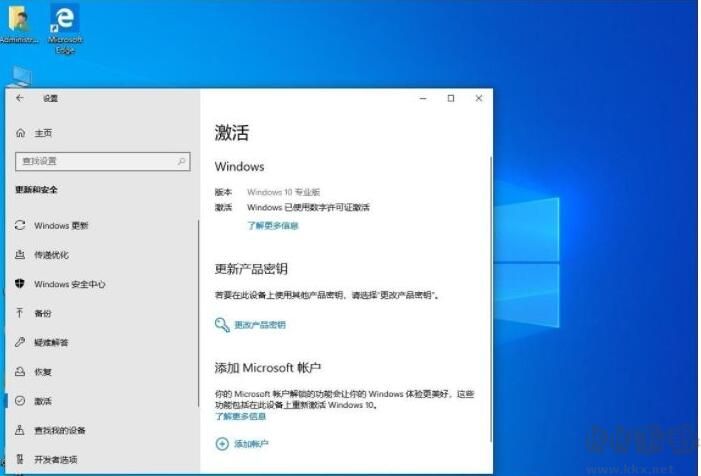Click the 开发者选项 sidebar icon
This screenshot has height=476, width=701.
click(x=20, y=459)
